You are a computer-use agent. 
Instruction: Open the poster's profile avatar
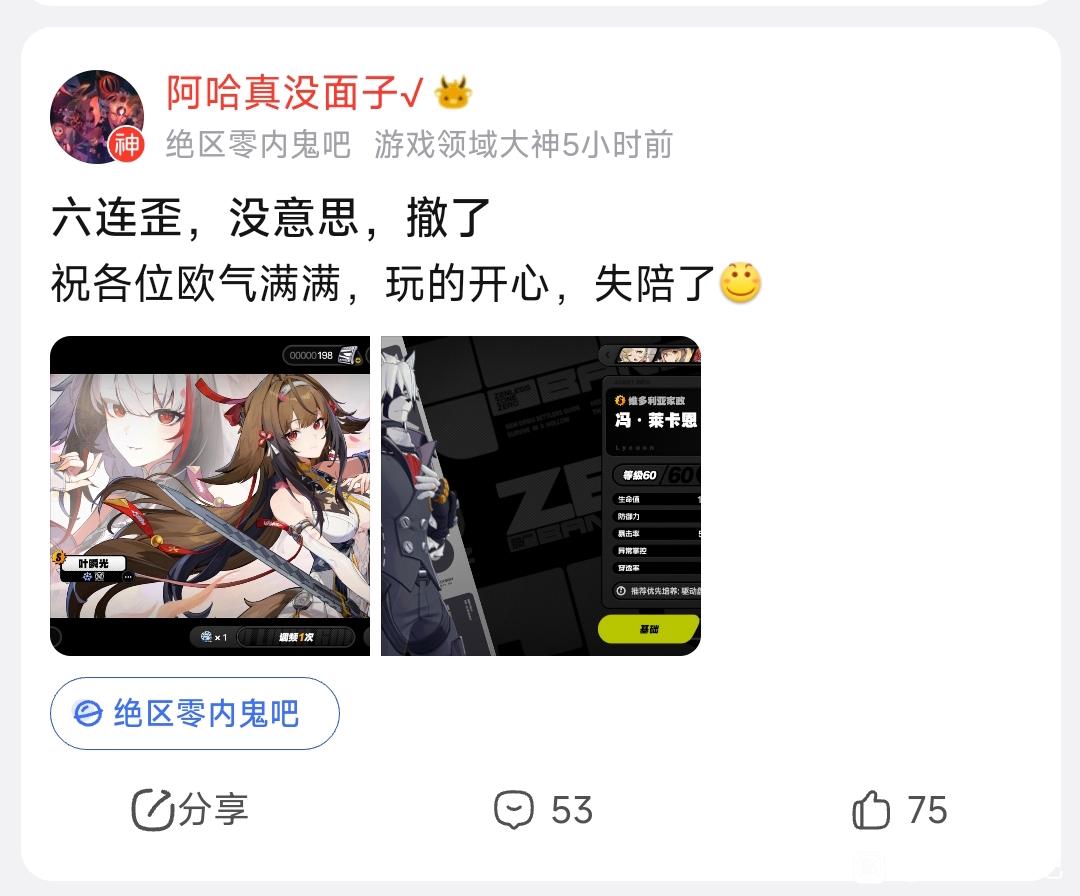[97, 116]
